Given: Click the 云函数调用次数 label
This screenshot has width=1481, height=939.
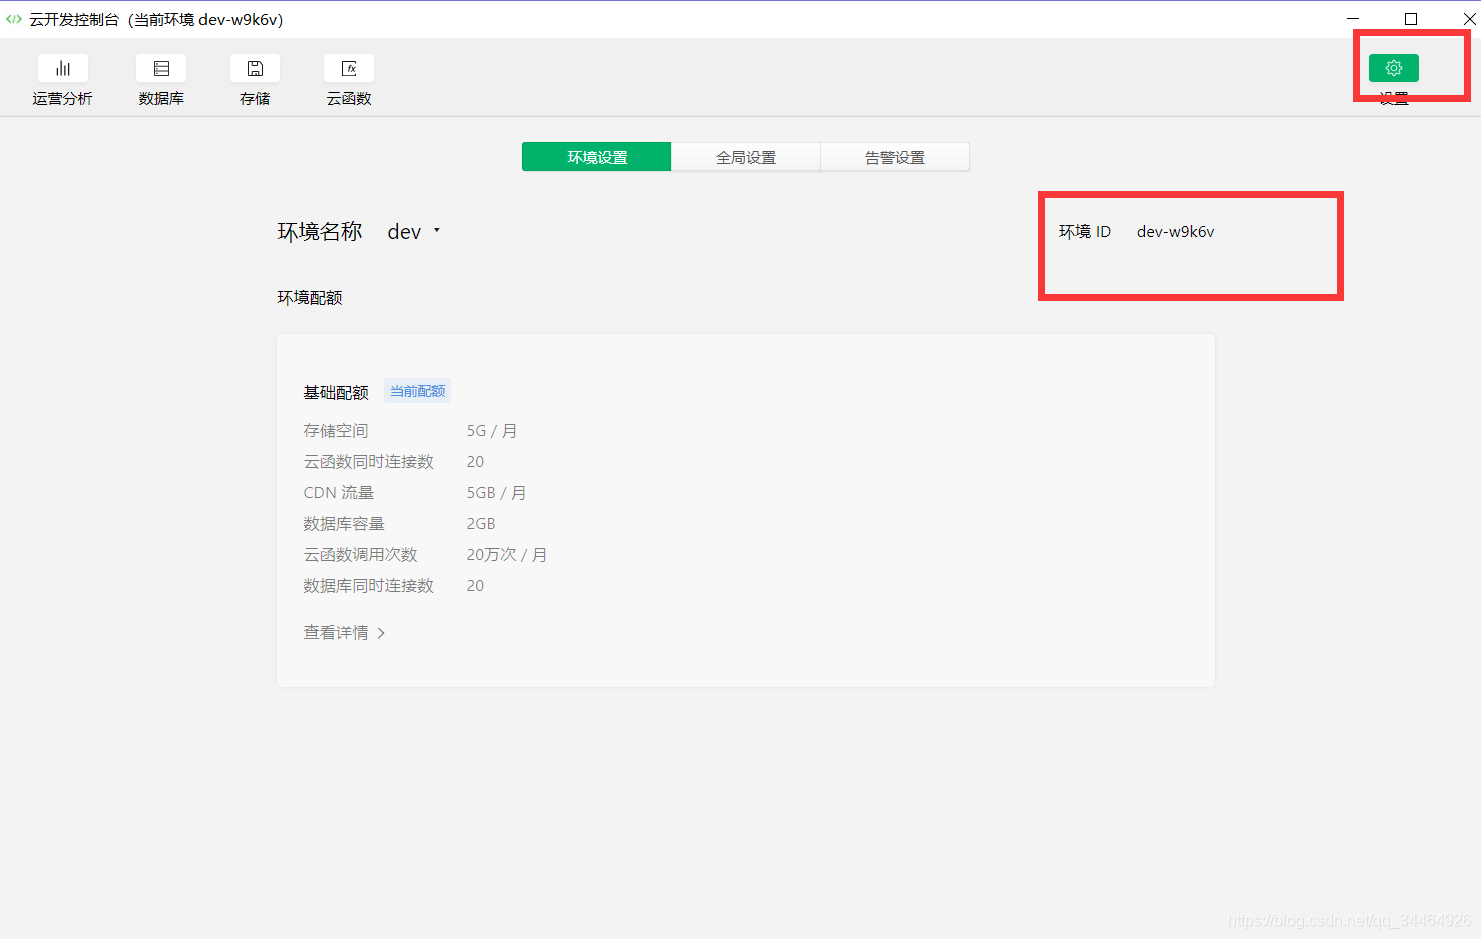Looking at the screenshot, I should point(361,555).
